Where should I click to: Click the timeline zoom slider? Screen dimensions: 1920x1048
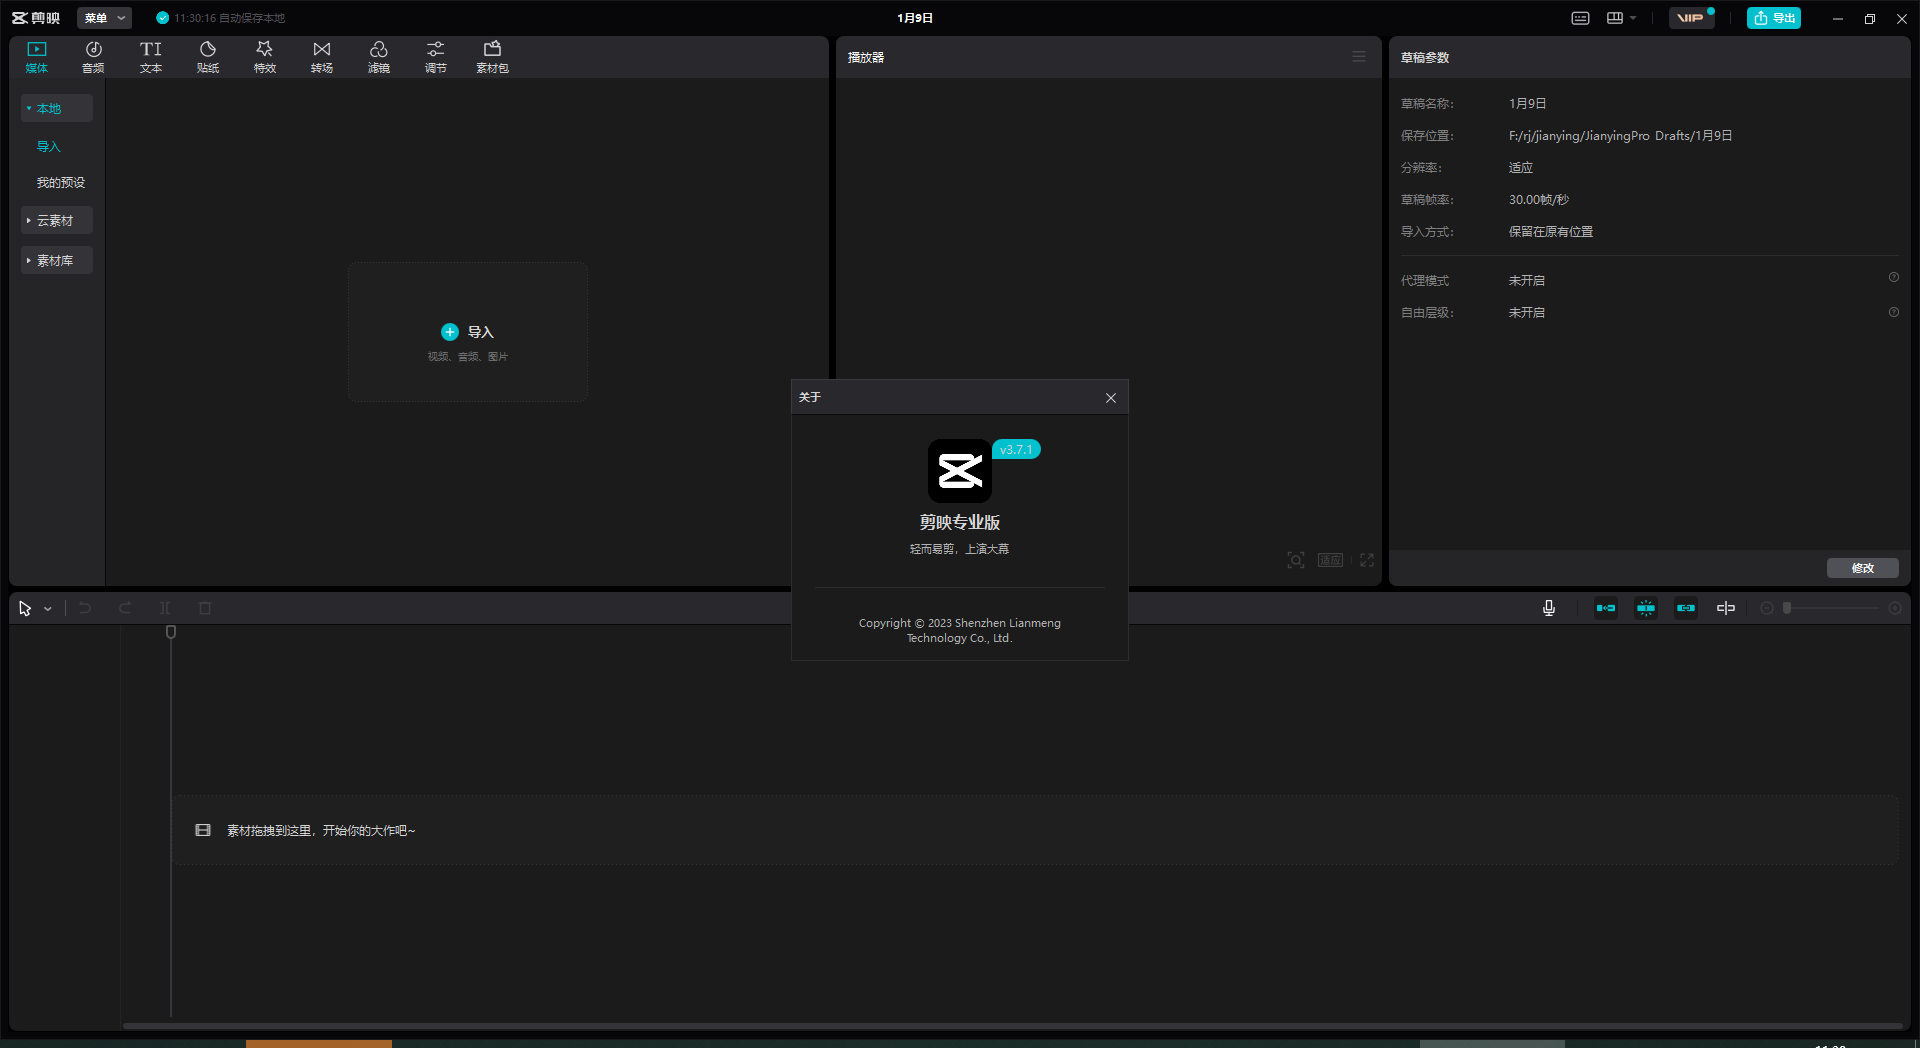pyautogui.click(x=1830, y=608)
